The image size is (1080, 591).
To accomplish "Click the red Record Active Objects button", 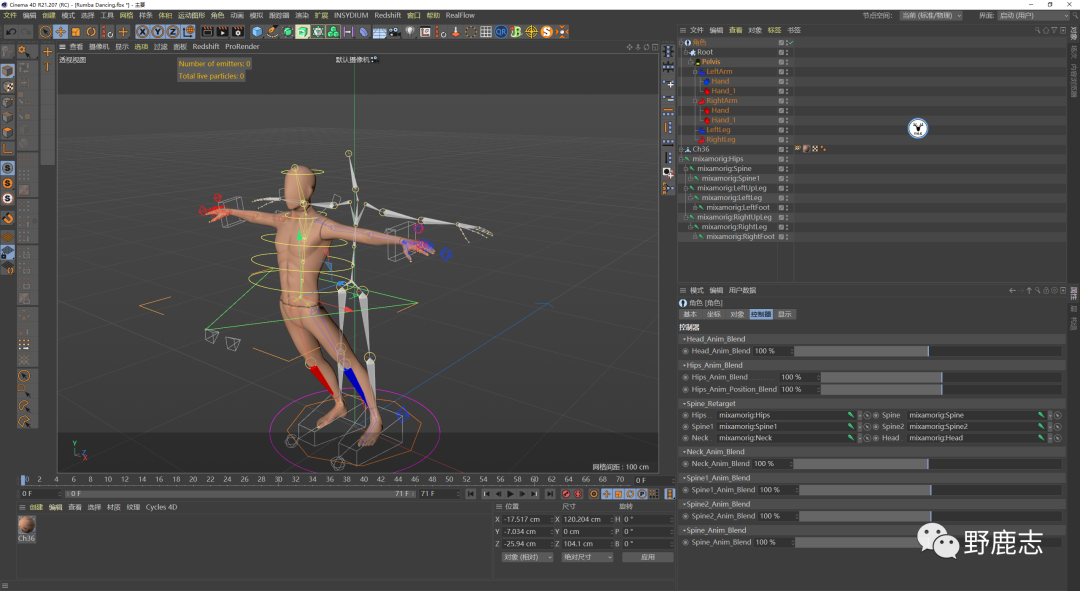I will click(566, 494).
